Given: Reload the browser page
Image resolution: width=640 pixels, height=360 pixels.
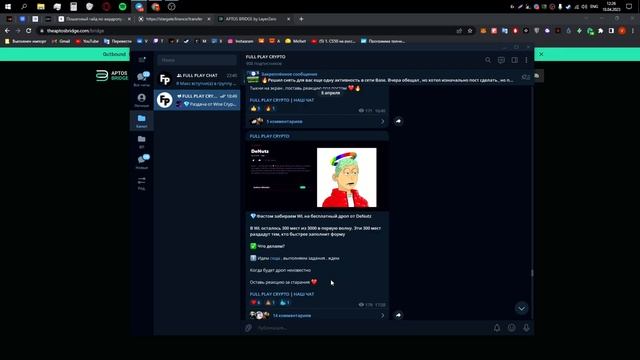Looking at the screenshot, I should (x=29, y=31).
